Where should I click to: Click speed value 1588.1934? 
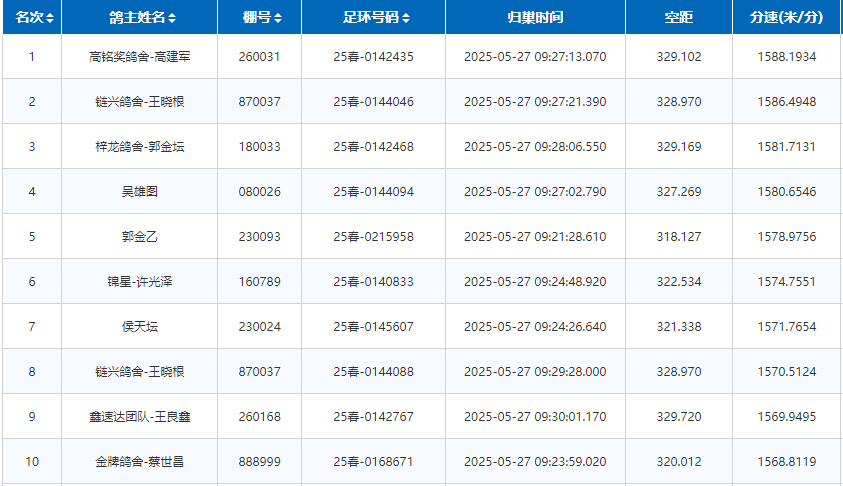click(787, 56)
